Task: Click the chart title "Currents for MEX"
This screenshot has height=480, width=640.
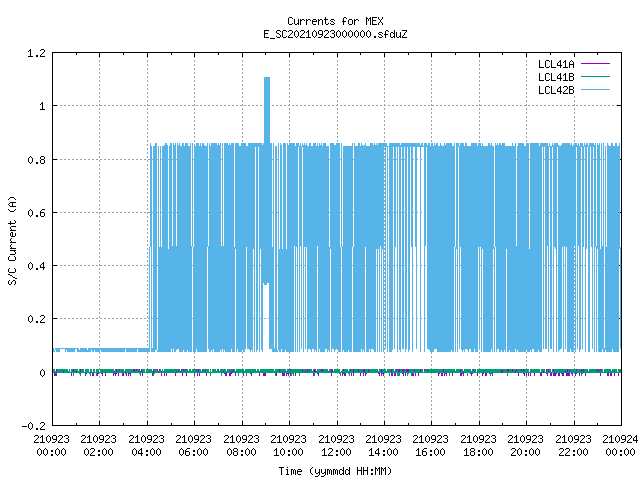Action: pos(335,21)
